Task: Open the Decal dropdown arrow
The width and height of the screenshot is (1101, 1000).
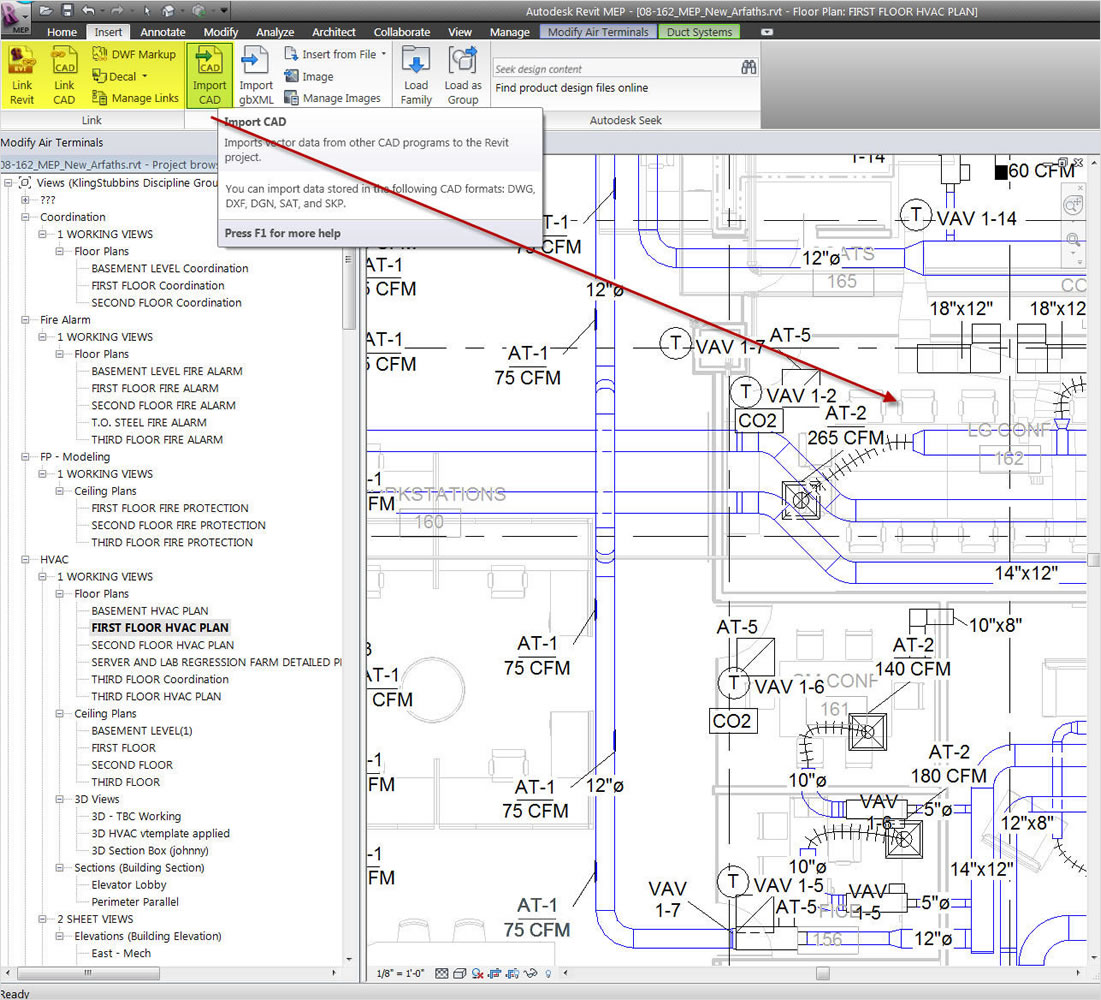Action: coord(145,76)
